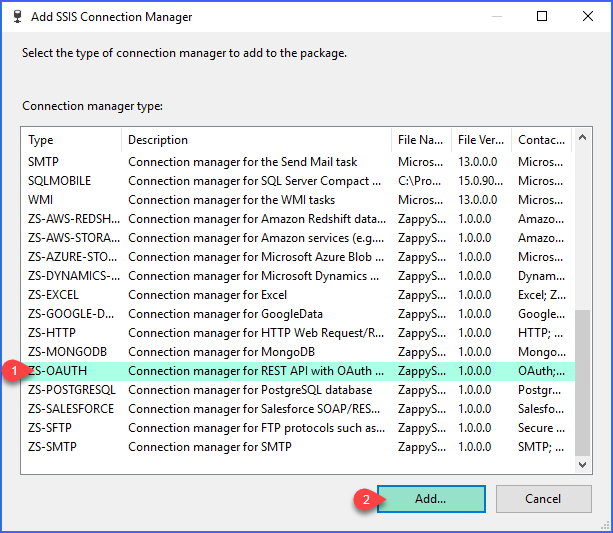Choose the ZS-MONGODB connection type

click(298, 352)
